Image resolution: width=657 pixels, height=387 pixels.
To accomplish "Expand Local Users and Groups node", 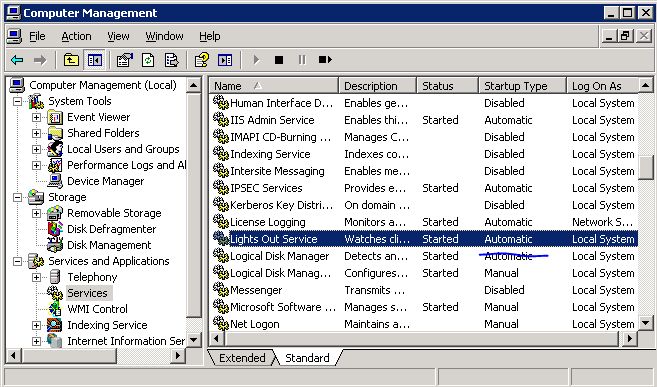I will pos(36,150).
